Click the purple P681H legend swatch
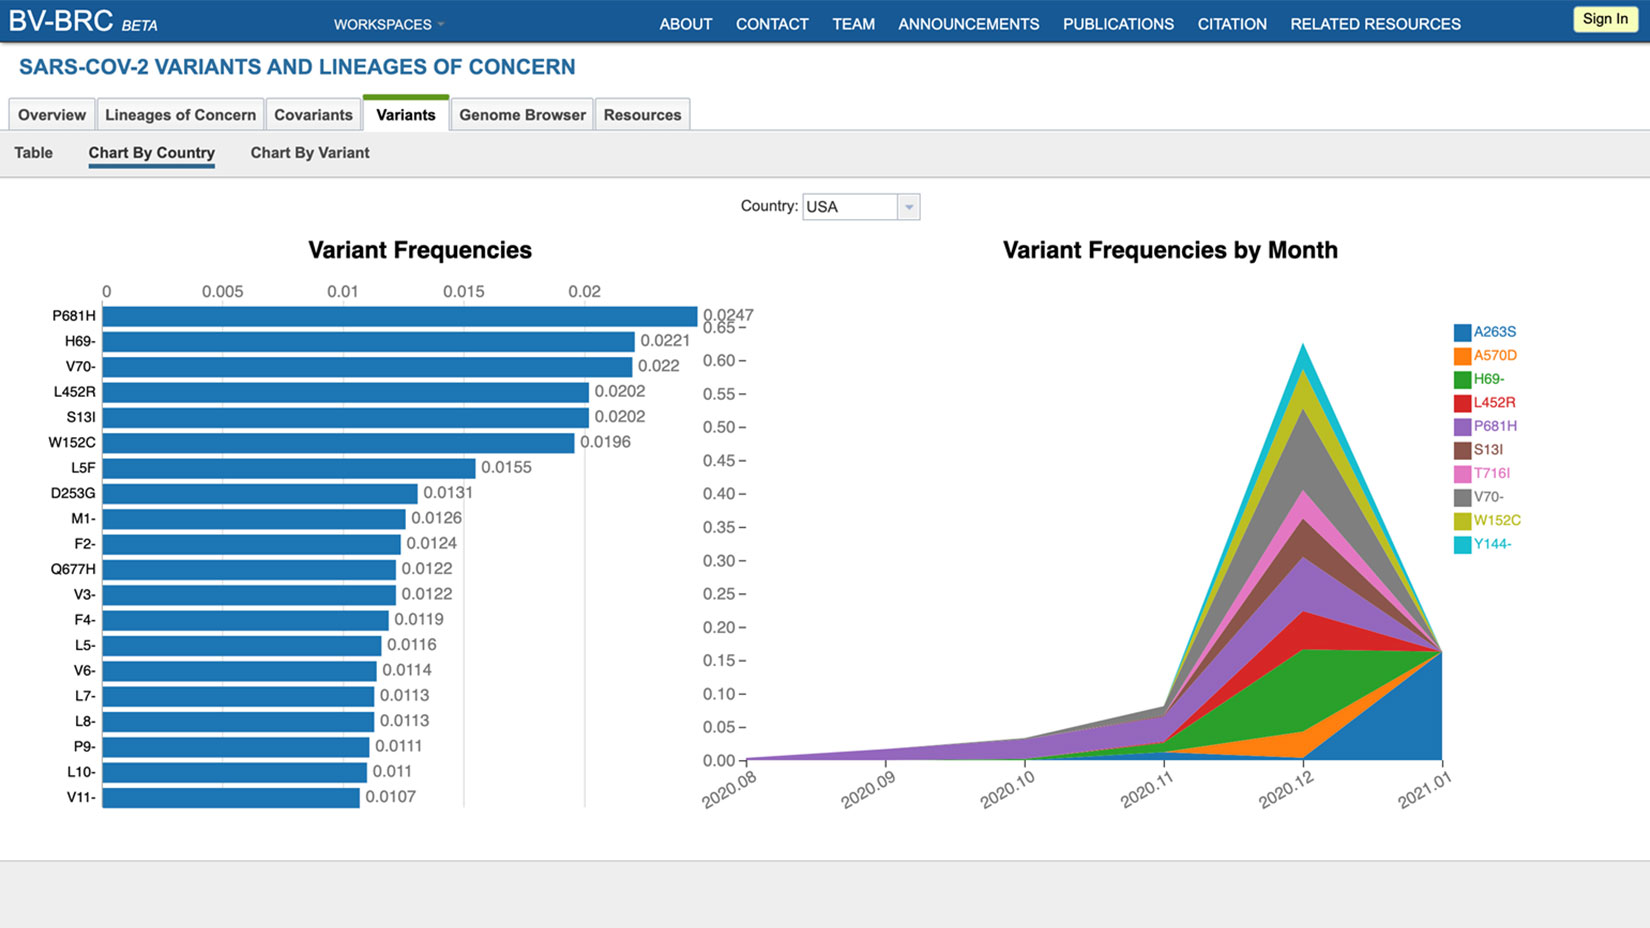The width and height of the screenshot is (1650, 928). (x=1462, y=427)
